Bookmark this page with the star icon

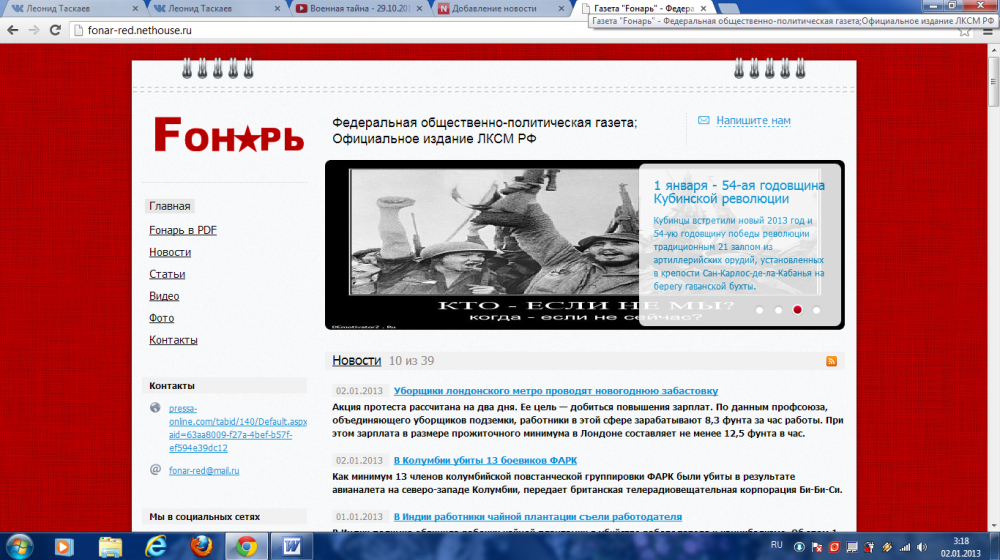965,32
